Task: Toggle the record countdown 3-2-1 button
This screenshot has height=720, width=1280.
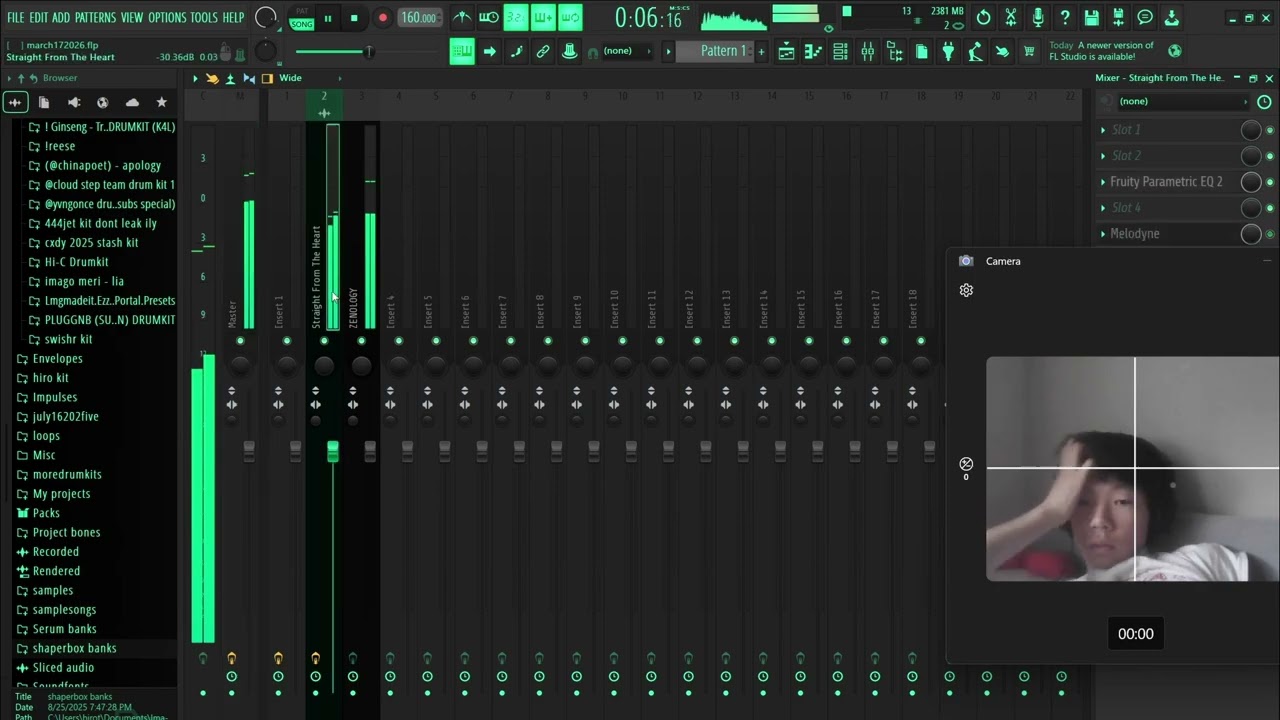Action: point(516,18)
